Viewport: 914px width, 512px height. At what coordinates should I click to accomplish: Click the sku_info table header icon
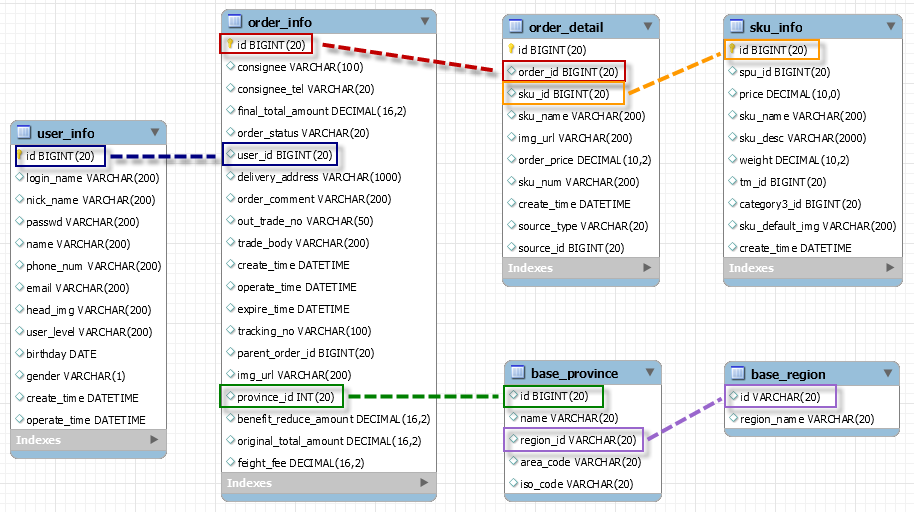(737, 27)
